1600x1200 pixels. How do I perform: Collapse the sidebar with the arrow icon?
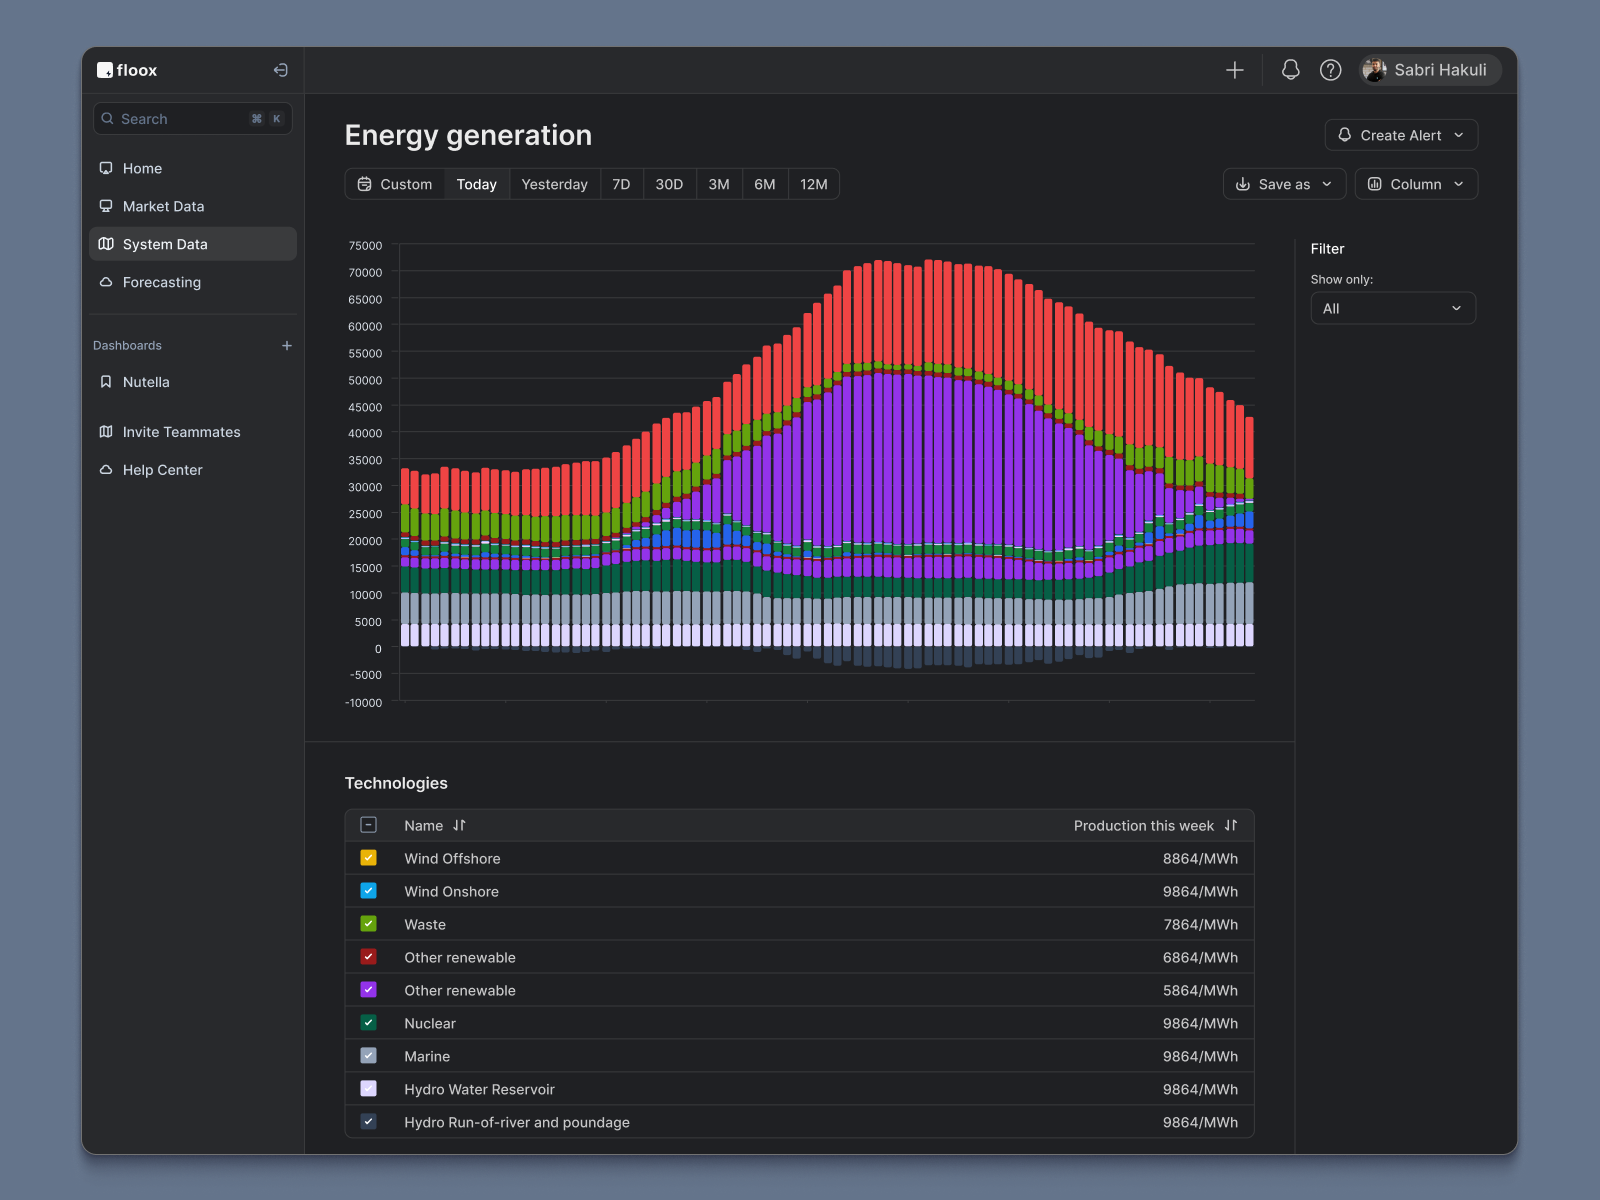(x=281, y=70)
